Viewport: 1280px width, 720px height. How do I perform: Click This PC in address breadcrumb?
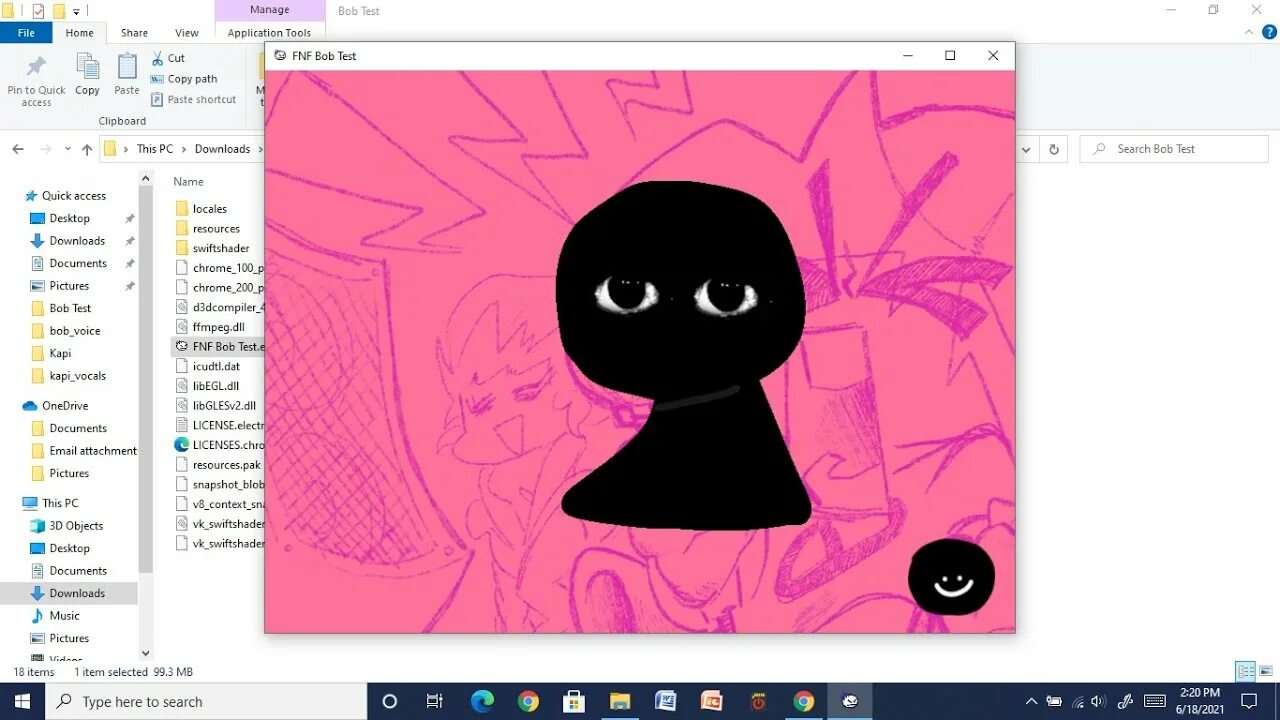coord(155,149)
